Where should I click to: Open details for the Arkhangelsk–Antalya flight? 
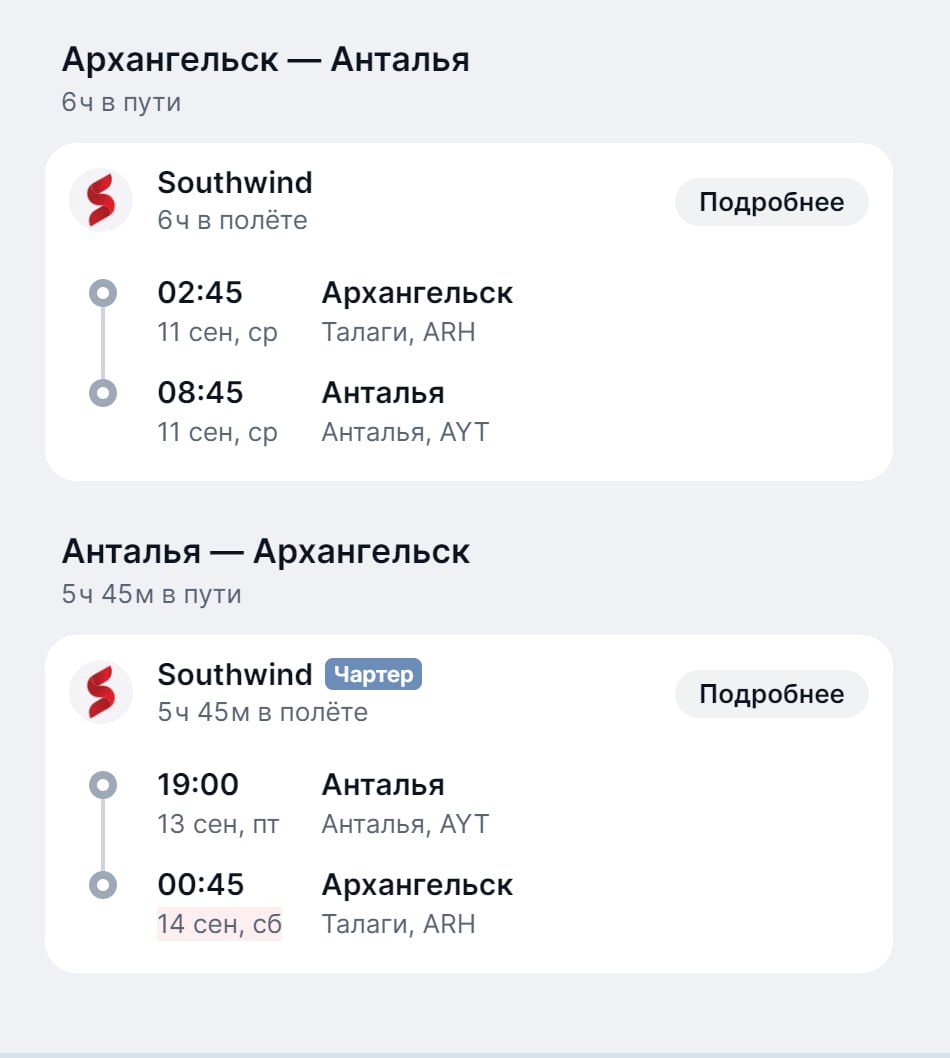(771, 202)
